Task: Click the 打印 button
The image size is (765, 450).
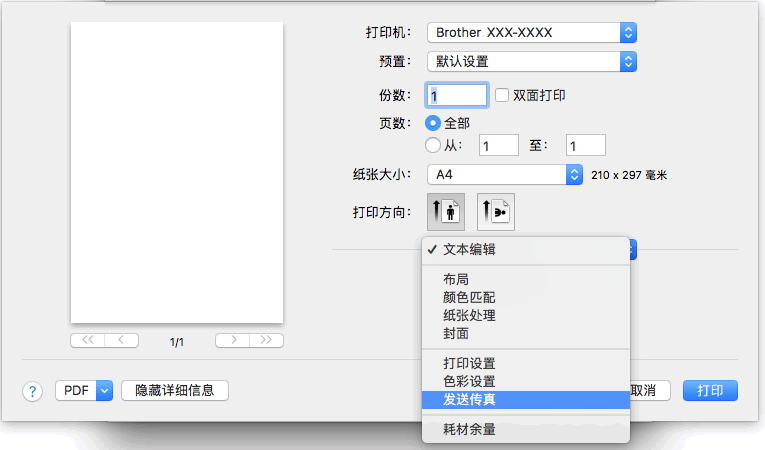Action: click(x=710, y=391)
